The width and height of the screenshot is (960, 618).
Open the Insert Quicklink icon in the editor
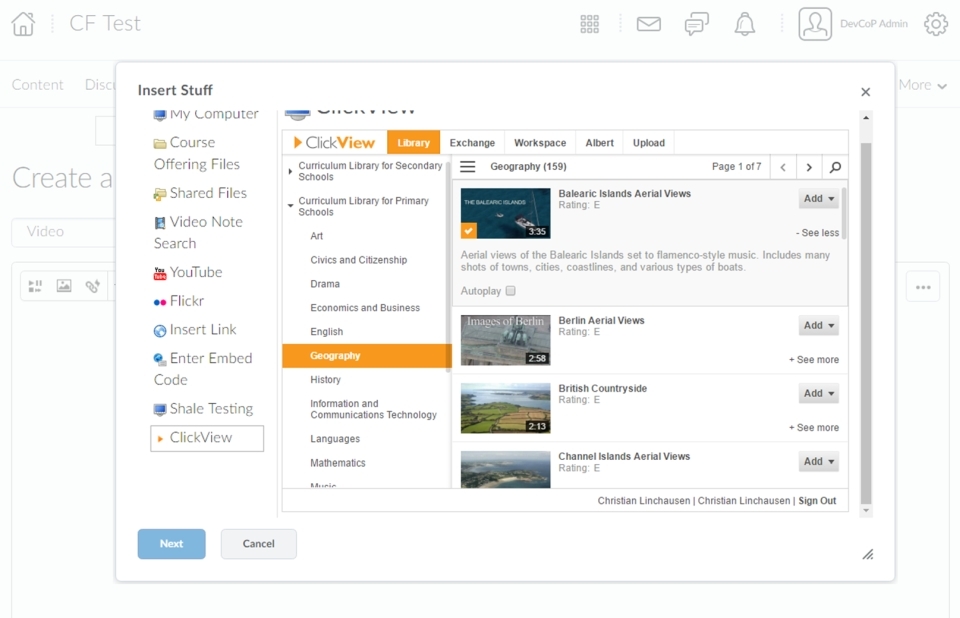pyautogui.click(x=92, y=285)
